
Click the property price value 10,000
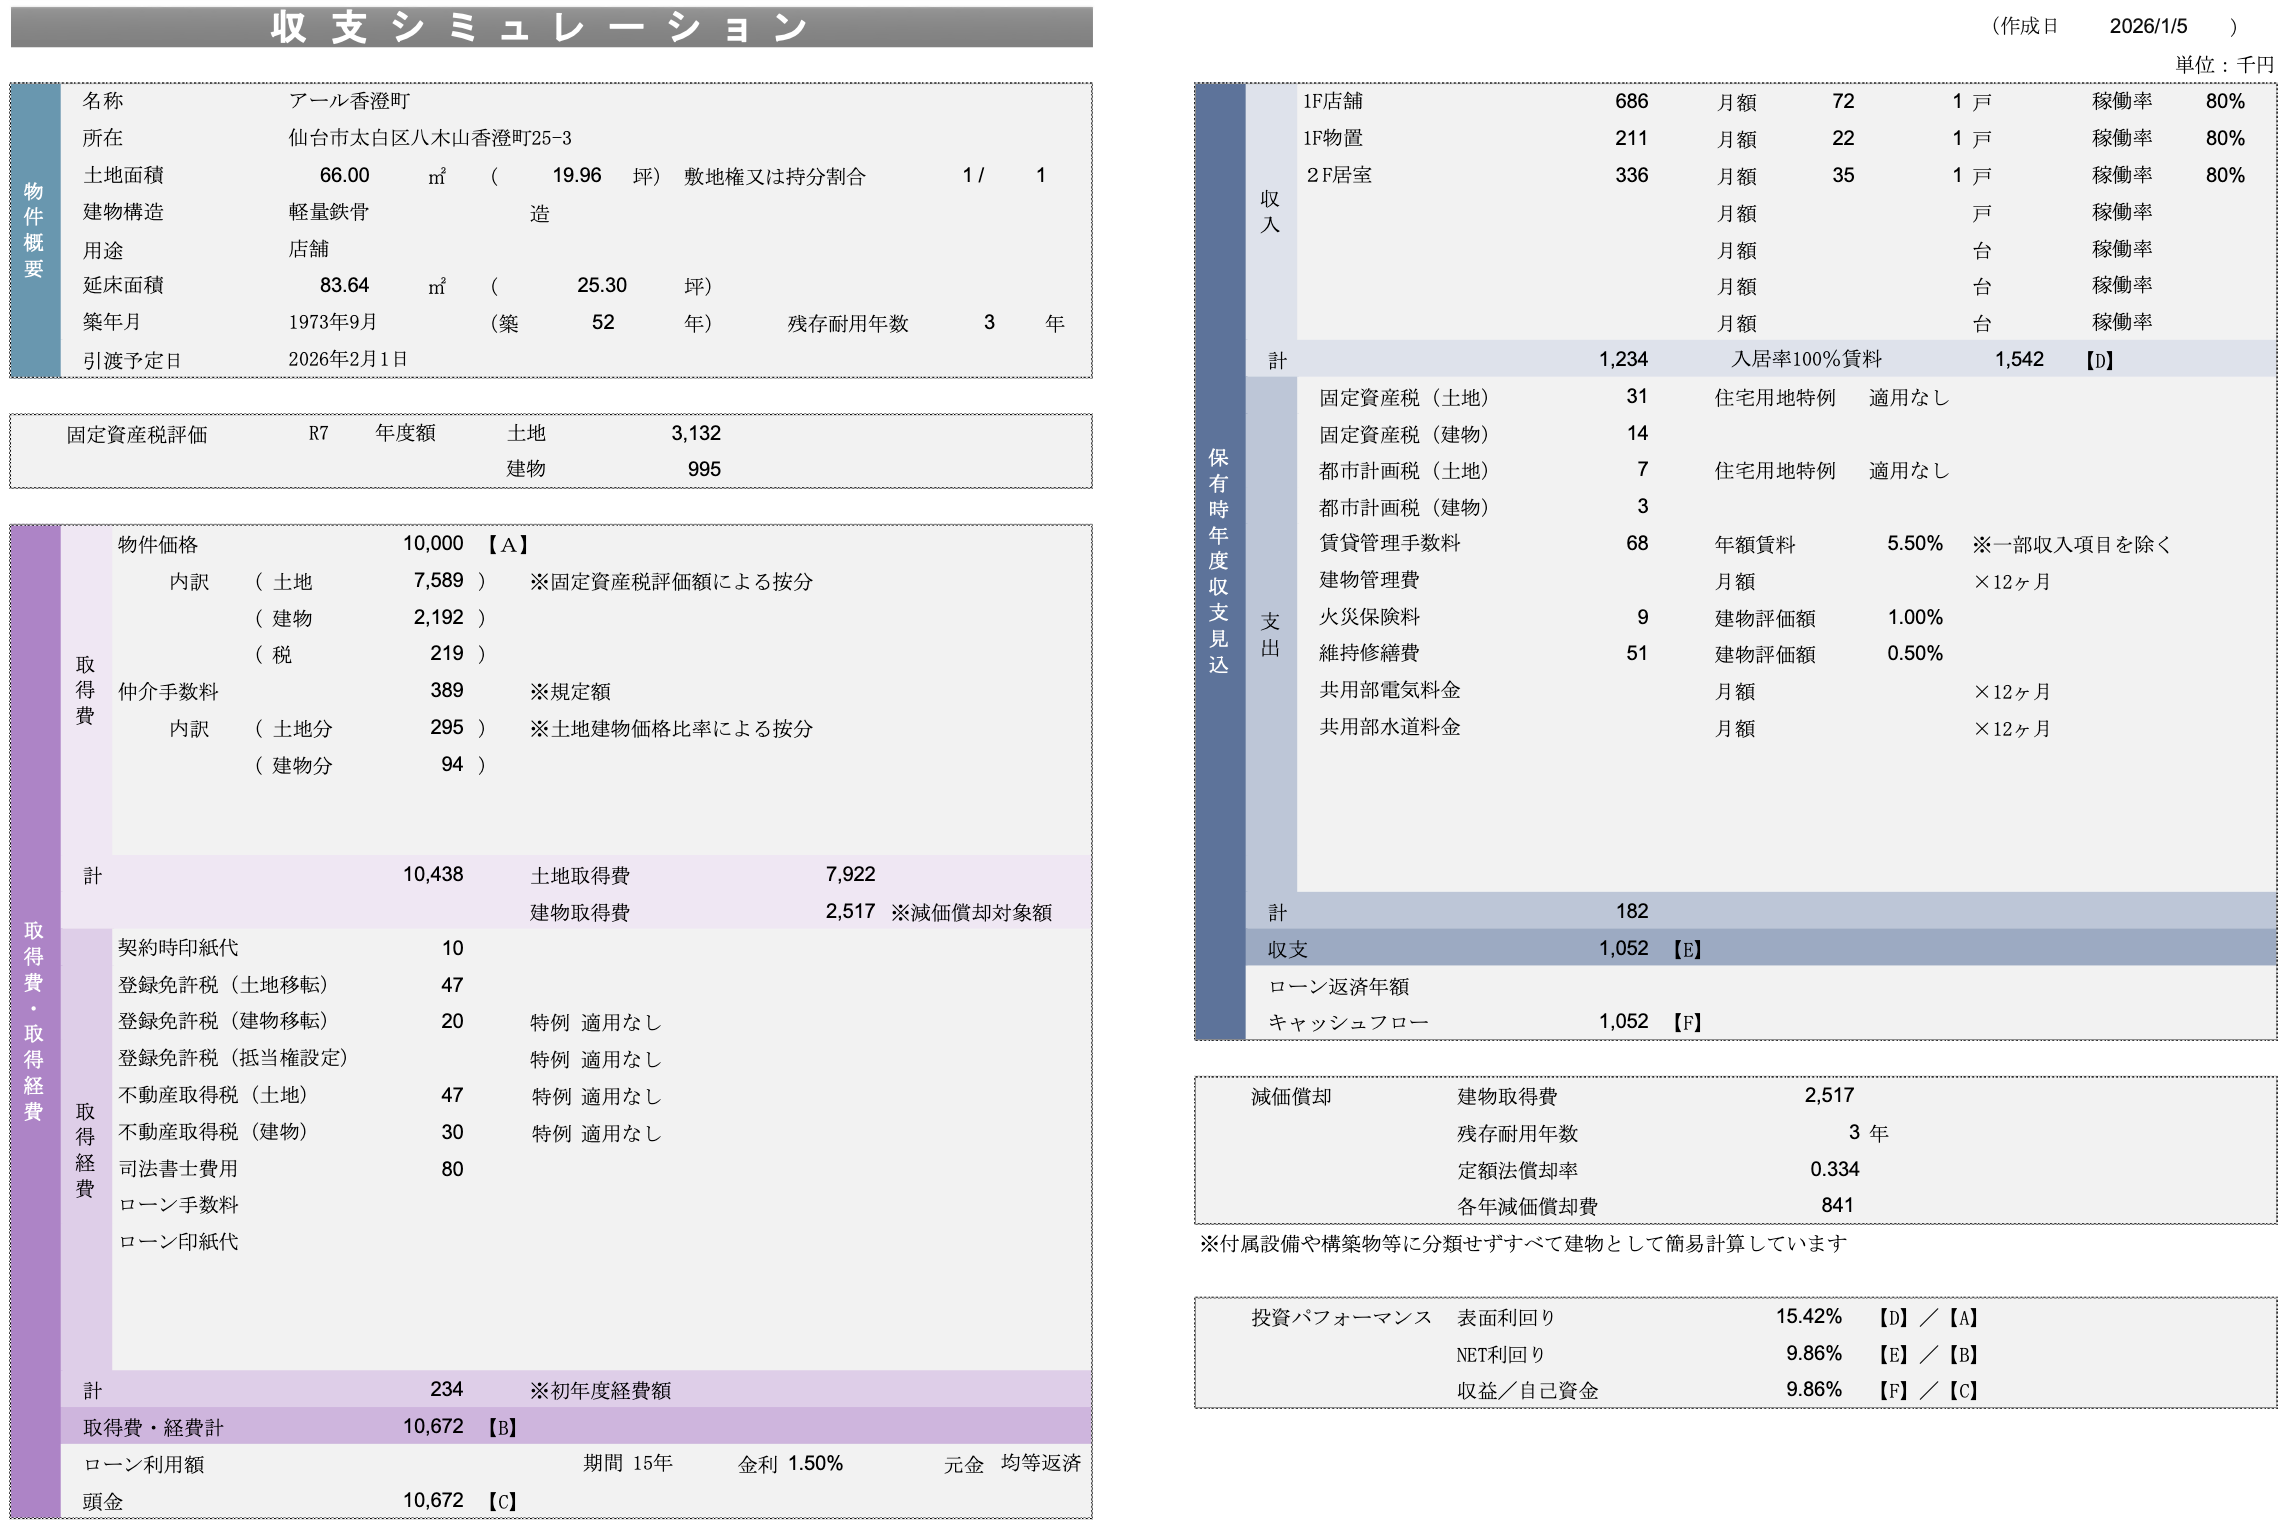tap(433, 543)
